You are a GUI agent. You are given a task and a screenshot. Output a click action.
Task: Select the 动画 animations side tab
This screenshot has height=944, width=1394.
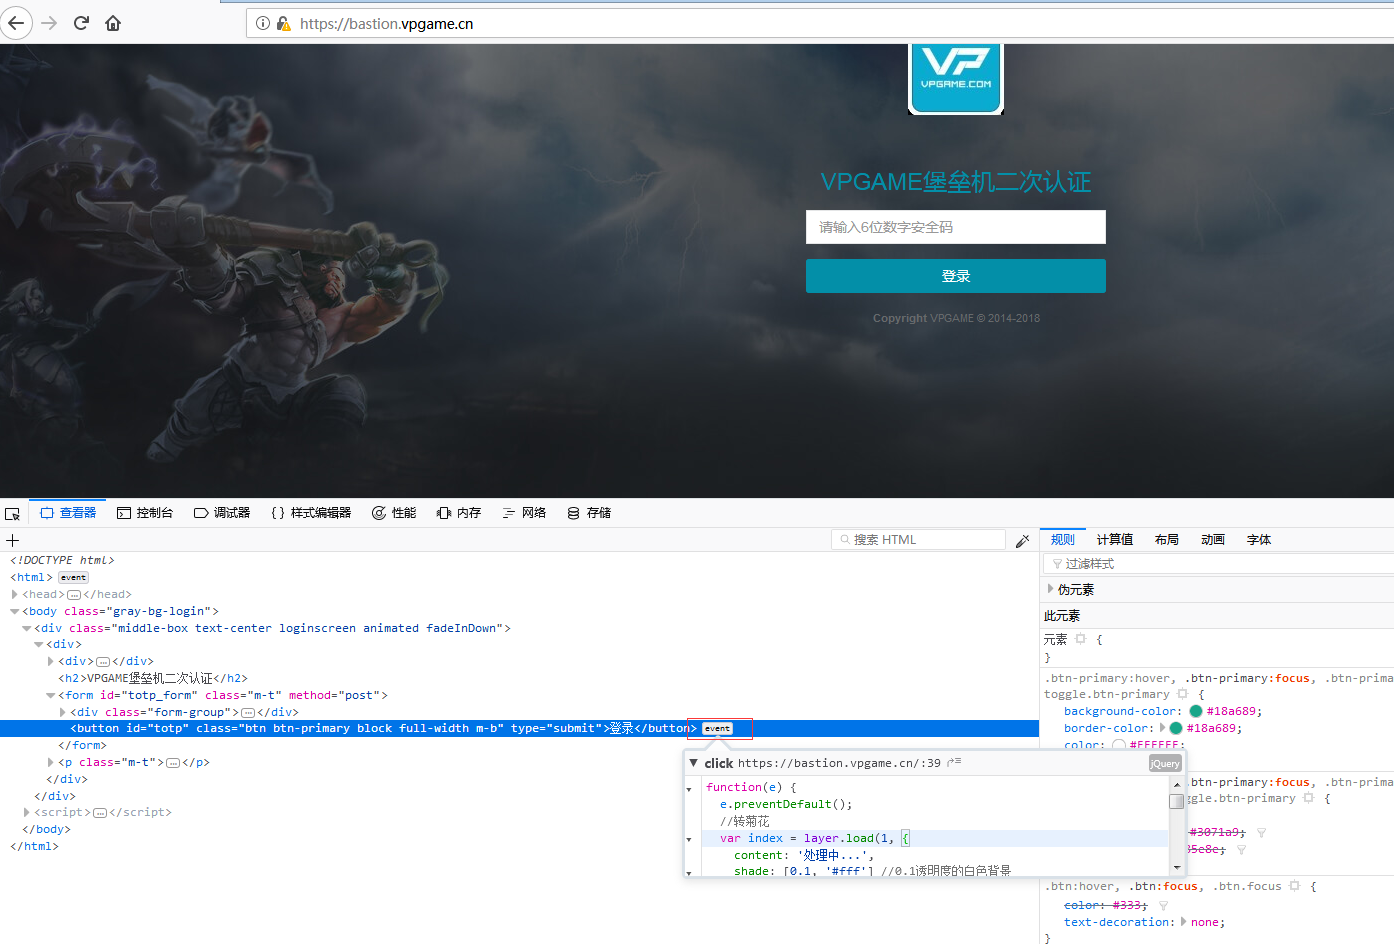pyautogui.click(x=1213, y=540)
